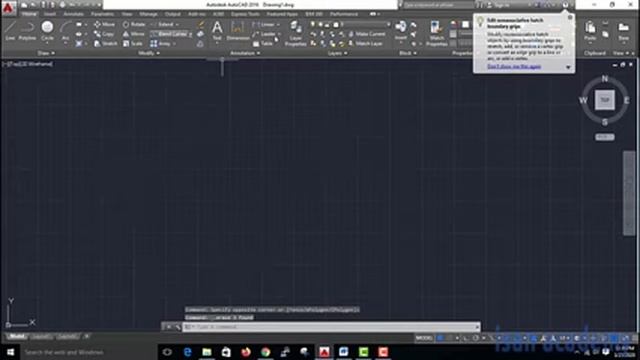The height and width of the screenshot is (360, 640).
Task: Choose the Stretch command
Action: [x=106, y=43]
